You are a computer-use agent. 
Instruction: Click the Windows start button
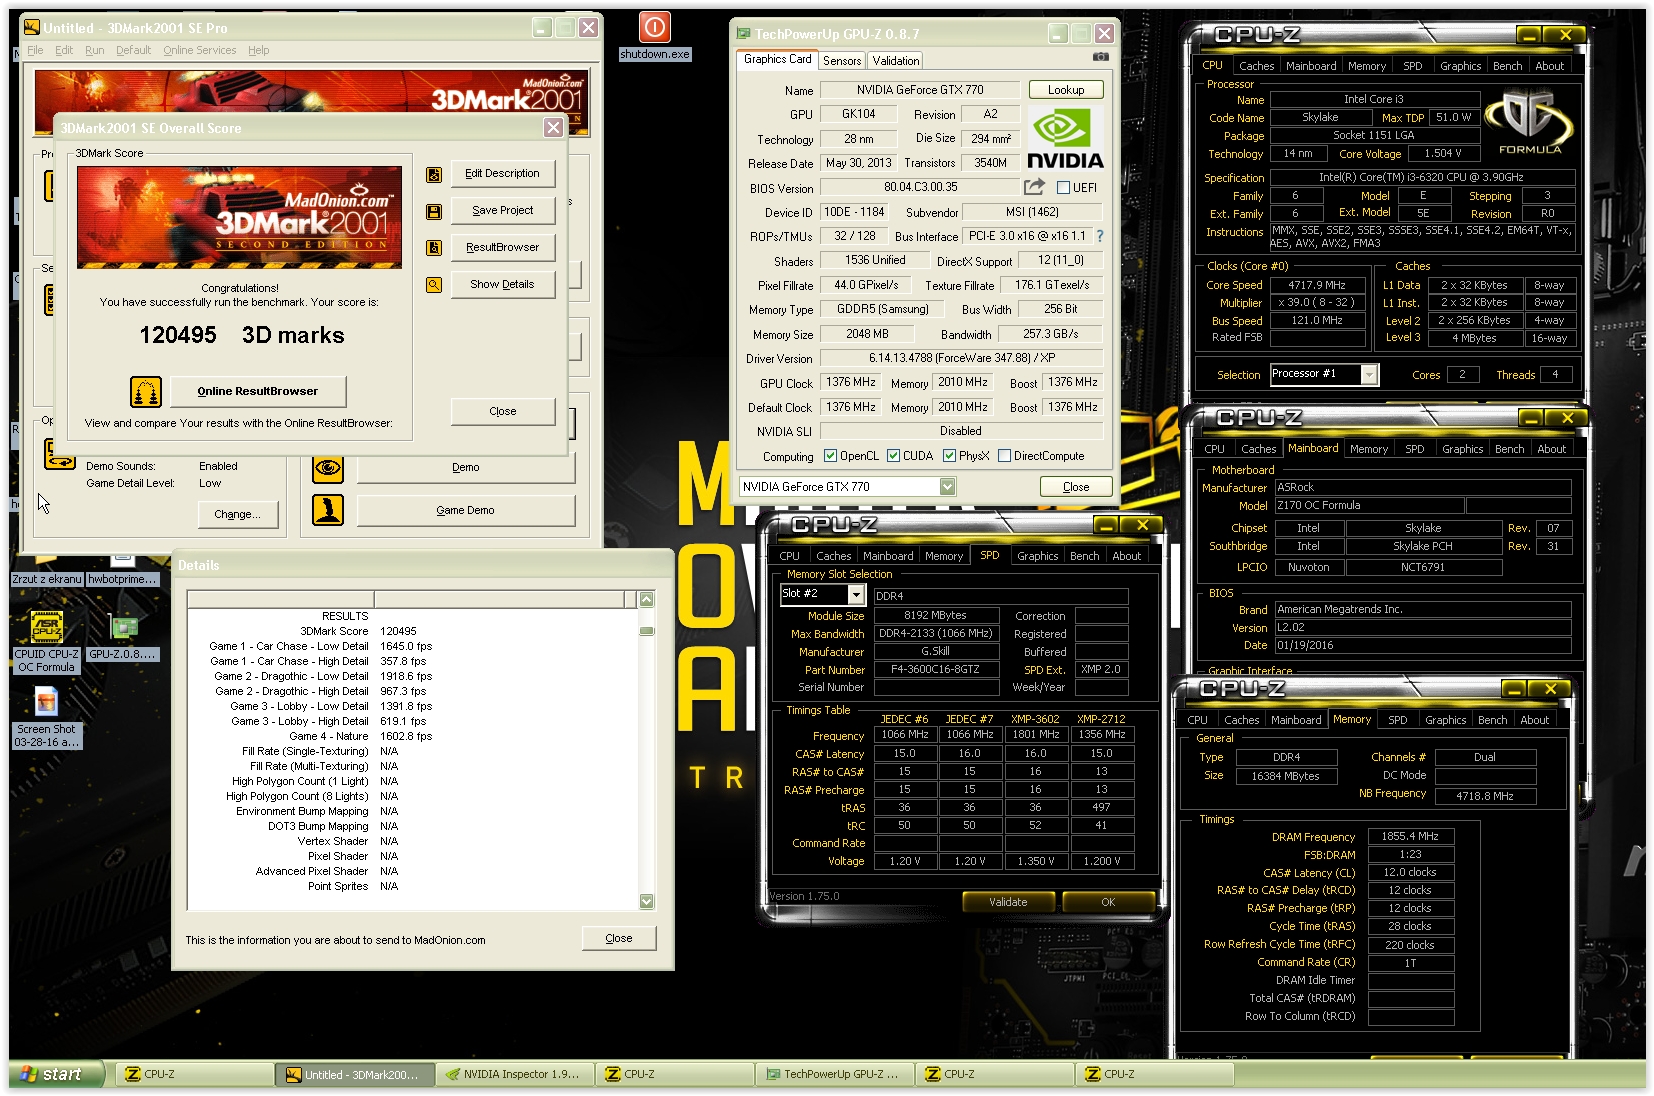57,1074
